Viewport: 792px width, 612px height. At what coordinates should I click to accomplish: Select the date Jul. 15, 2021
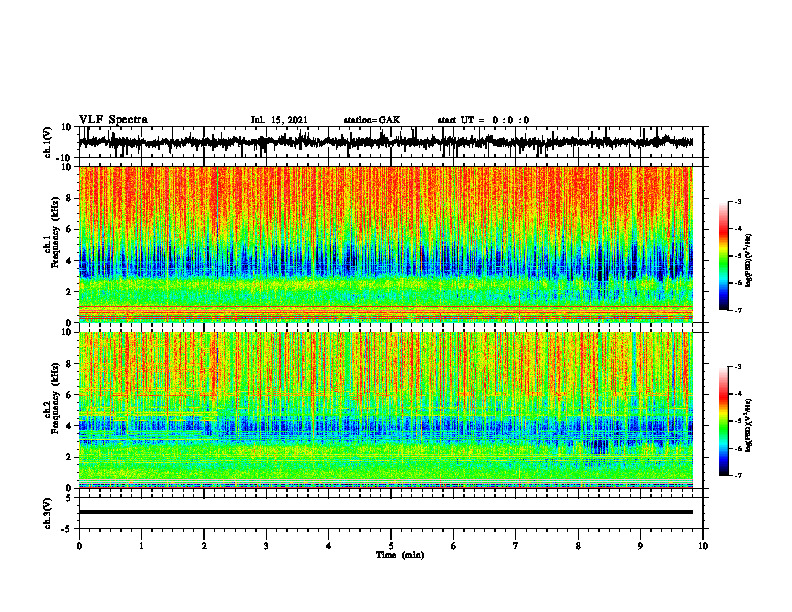point(279,120)
